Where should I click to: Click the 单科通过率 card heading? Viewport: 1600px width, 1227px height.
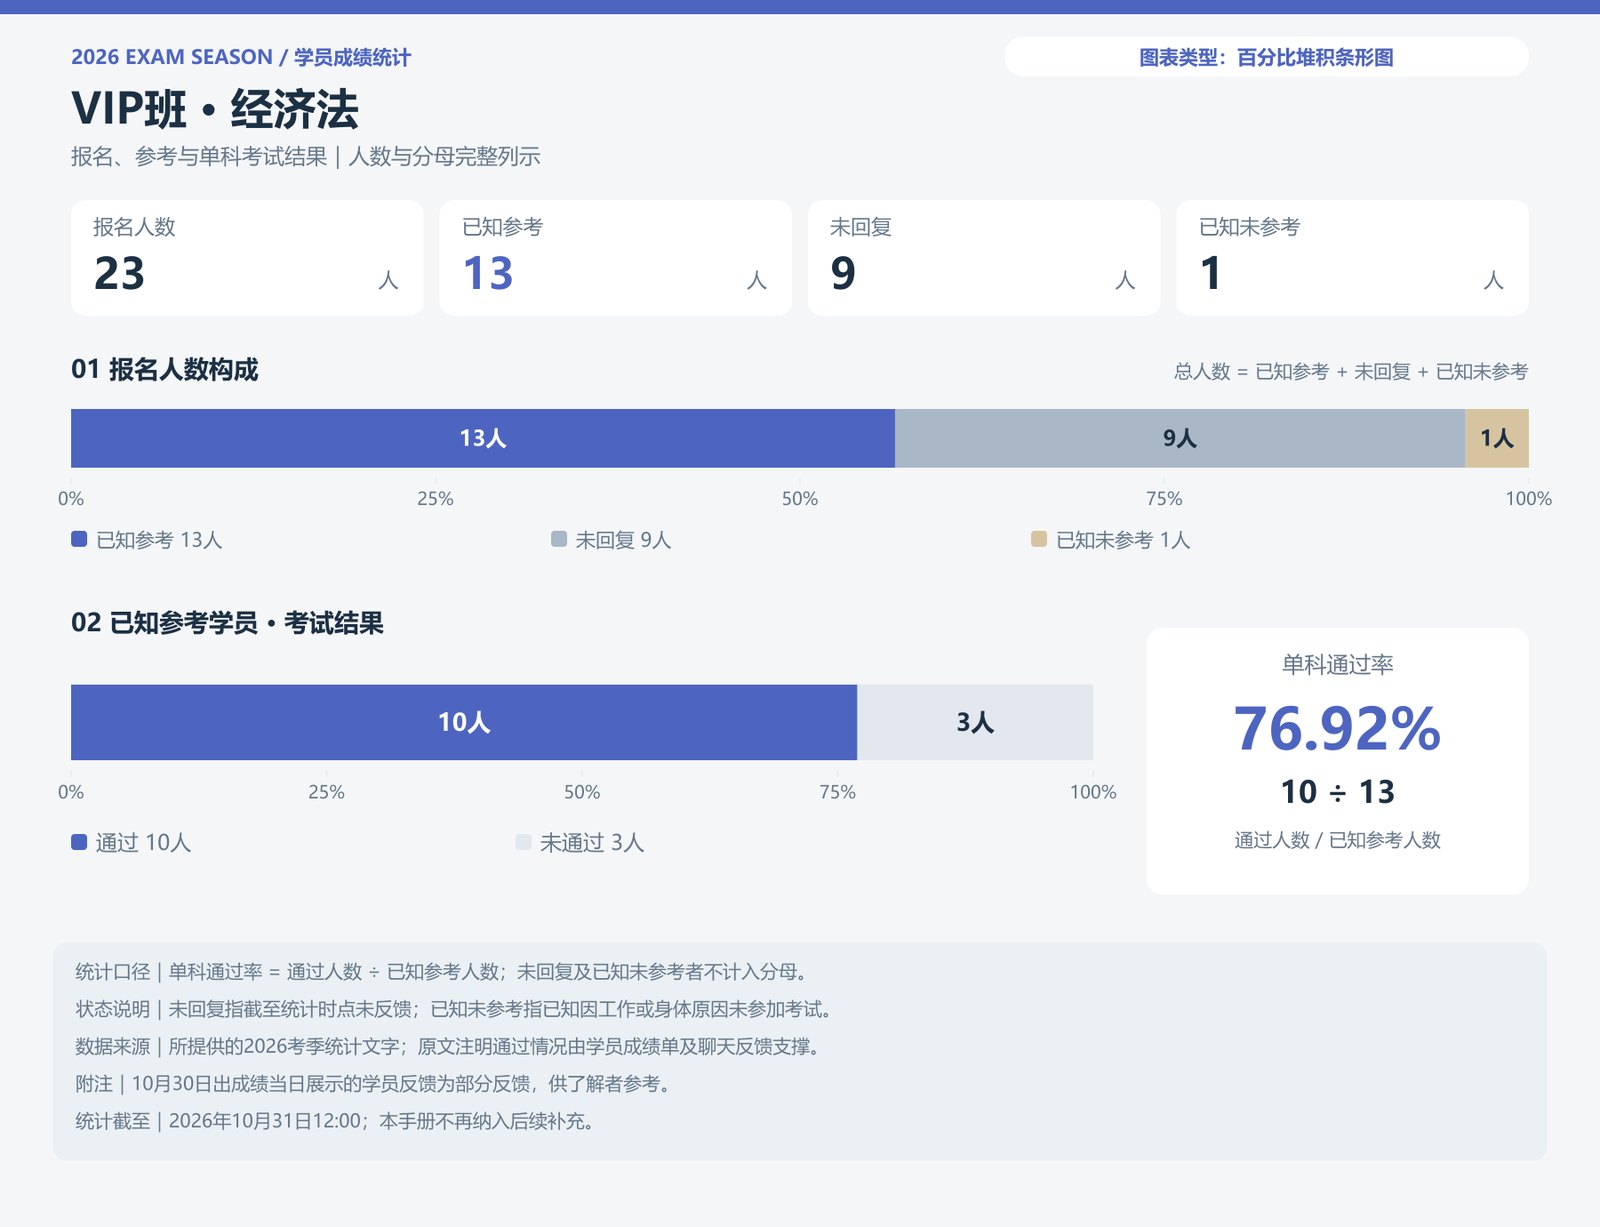(1337, 664)
